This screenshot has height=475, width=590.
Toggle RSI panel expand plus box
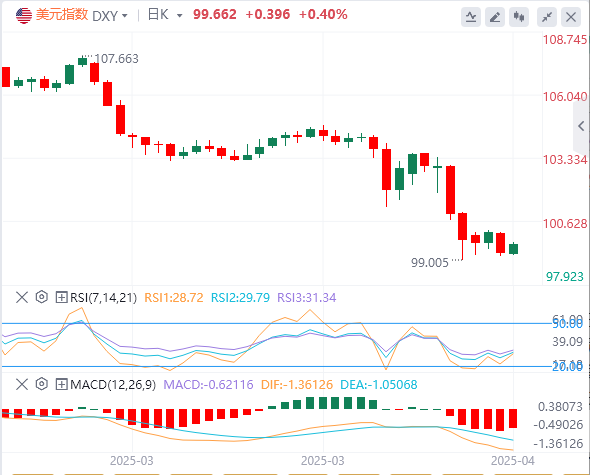[x=61, y=297]
